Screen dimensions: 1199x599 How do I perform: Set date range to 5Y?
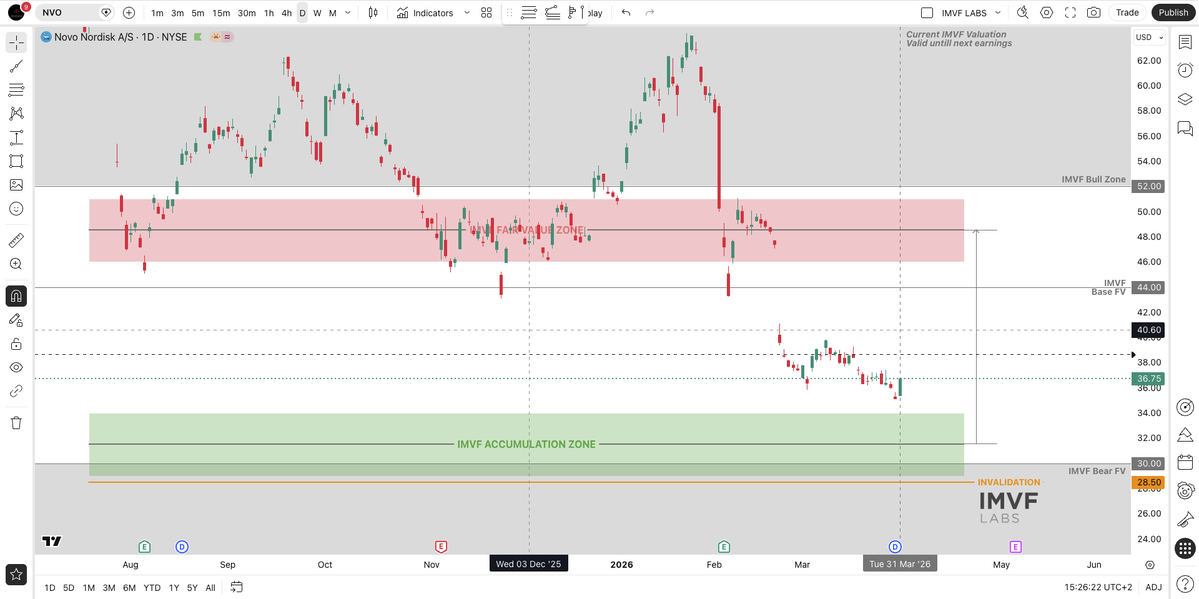click(x=192, y=588)
